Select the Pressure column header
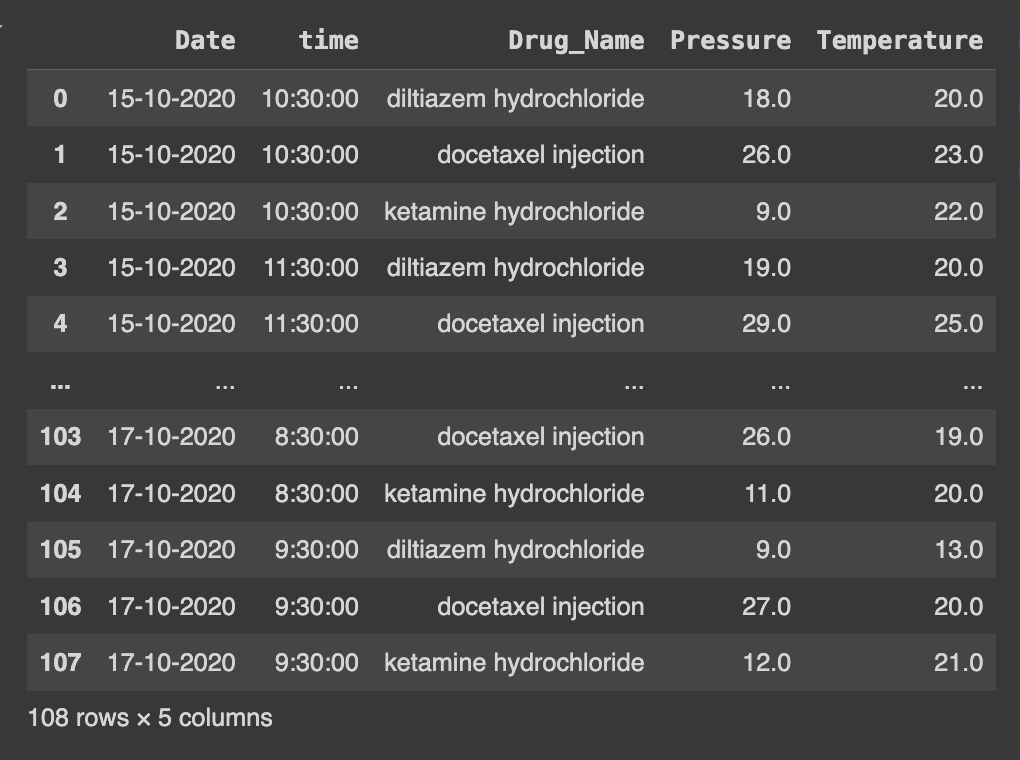Image resolution: width=1020 pixels, height=760 pixels. 730,40
